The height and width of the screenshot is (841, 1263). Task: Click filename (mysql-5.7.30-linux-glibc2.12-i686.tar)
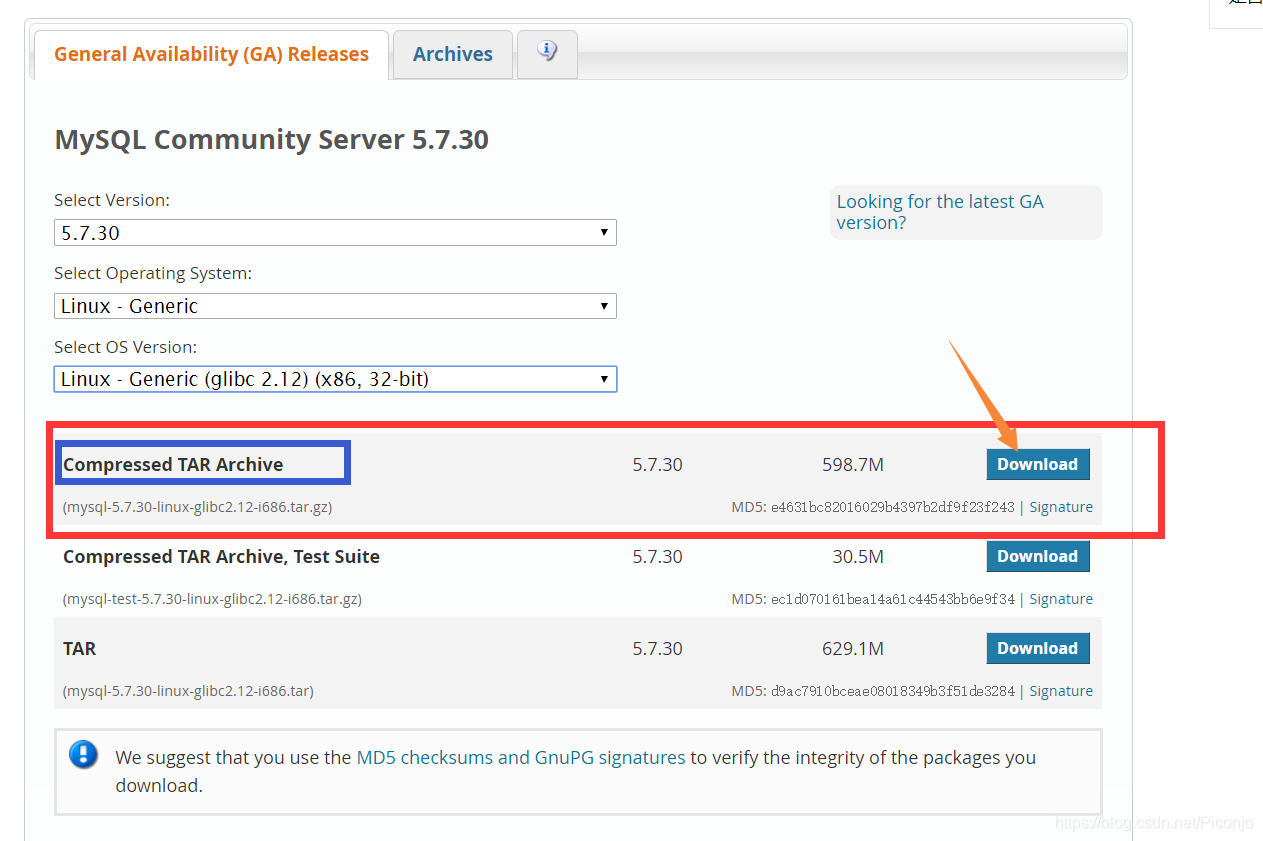pos(188,691)
